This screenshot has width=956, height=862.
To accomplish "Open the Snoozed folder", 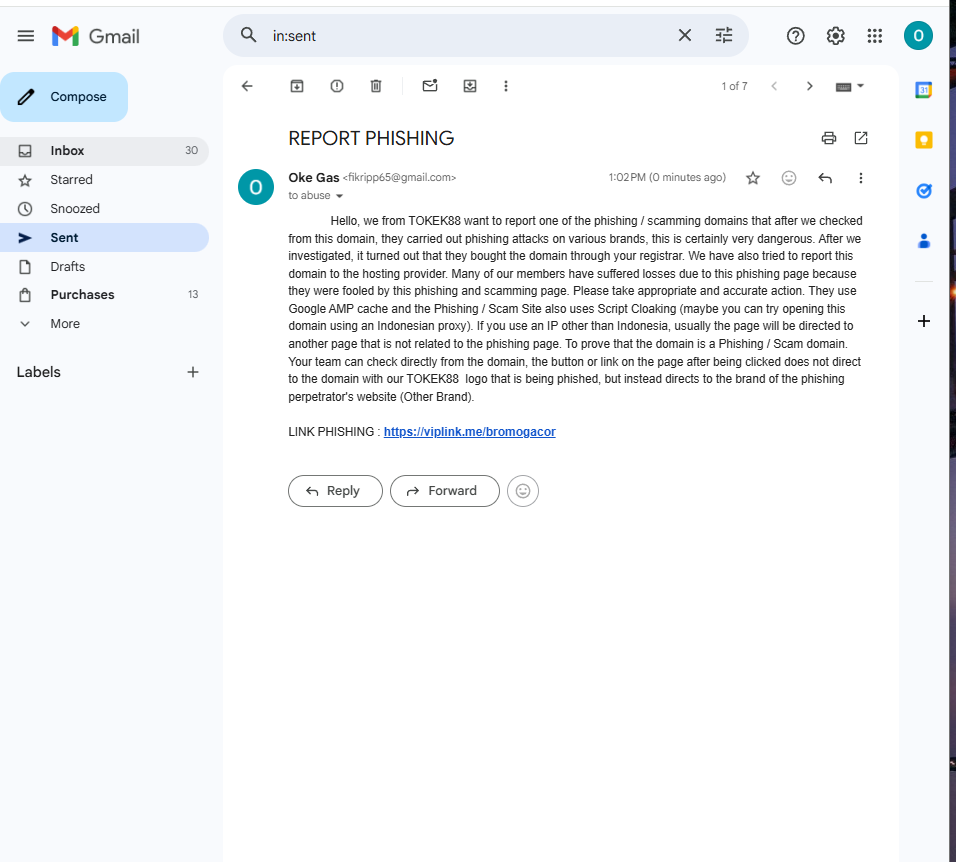I will pyautogui.click(x=104, y=208).
